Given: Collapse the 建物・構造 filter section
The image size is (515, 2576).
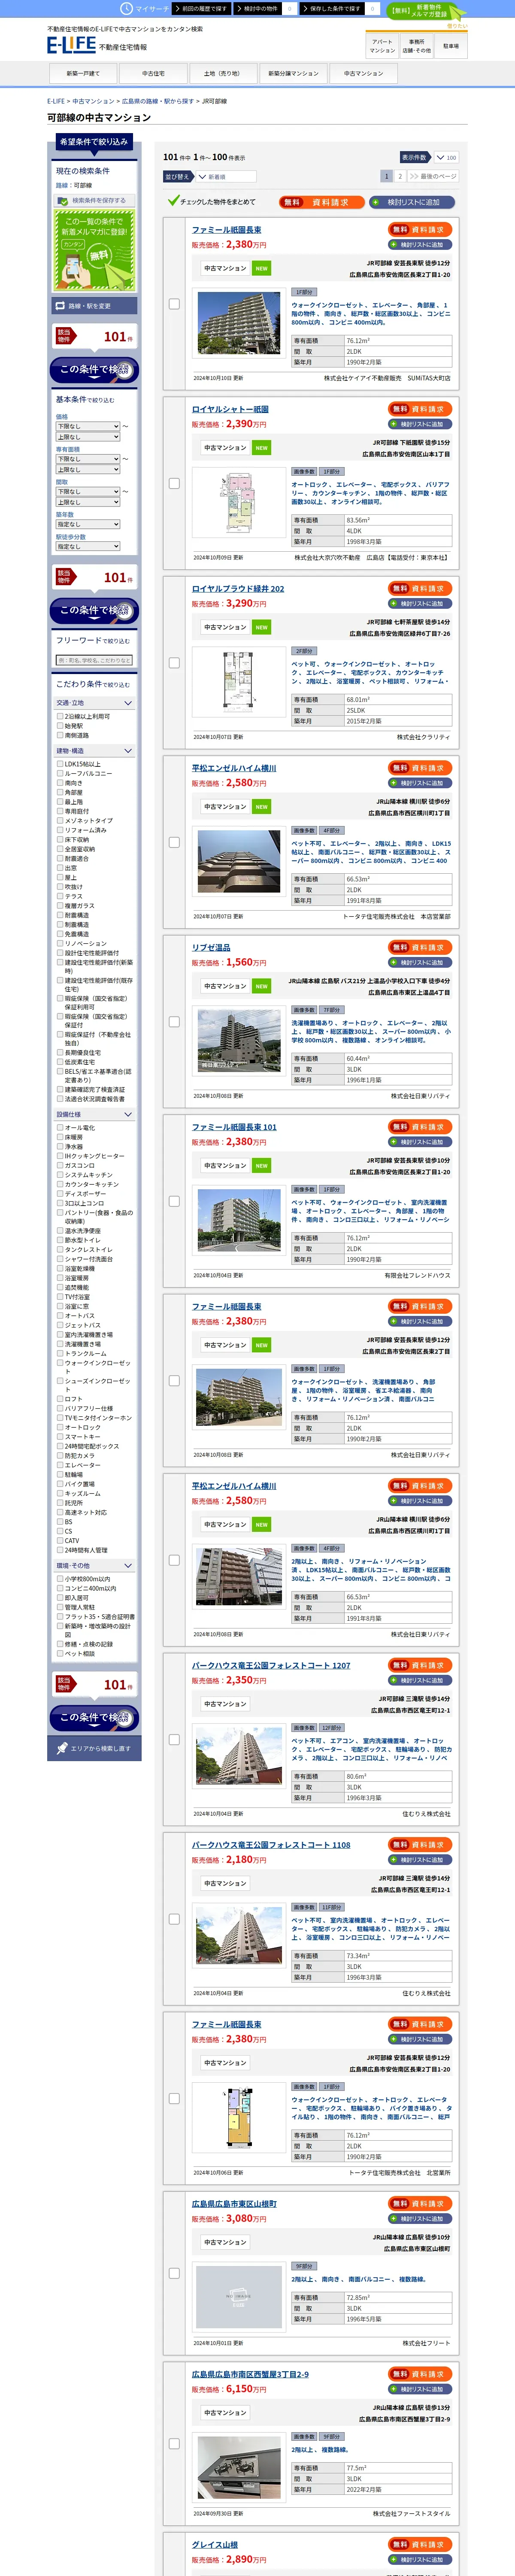Looking at the screenshot, I should [x=94, y=751].
